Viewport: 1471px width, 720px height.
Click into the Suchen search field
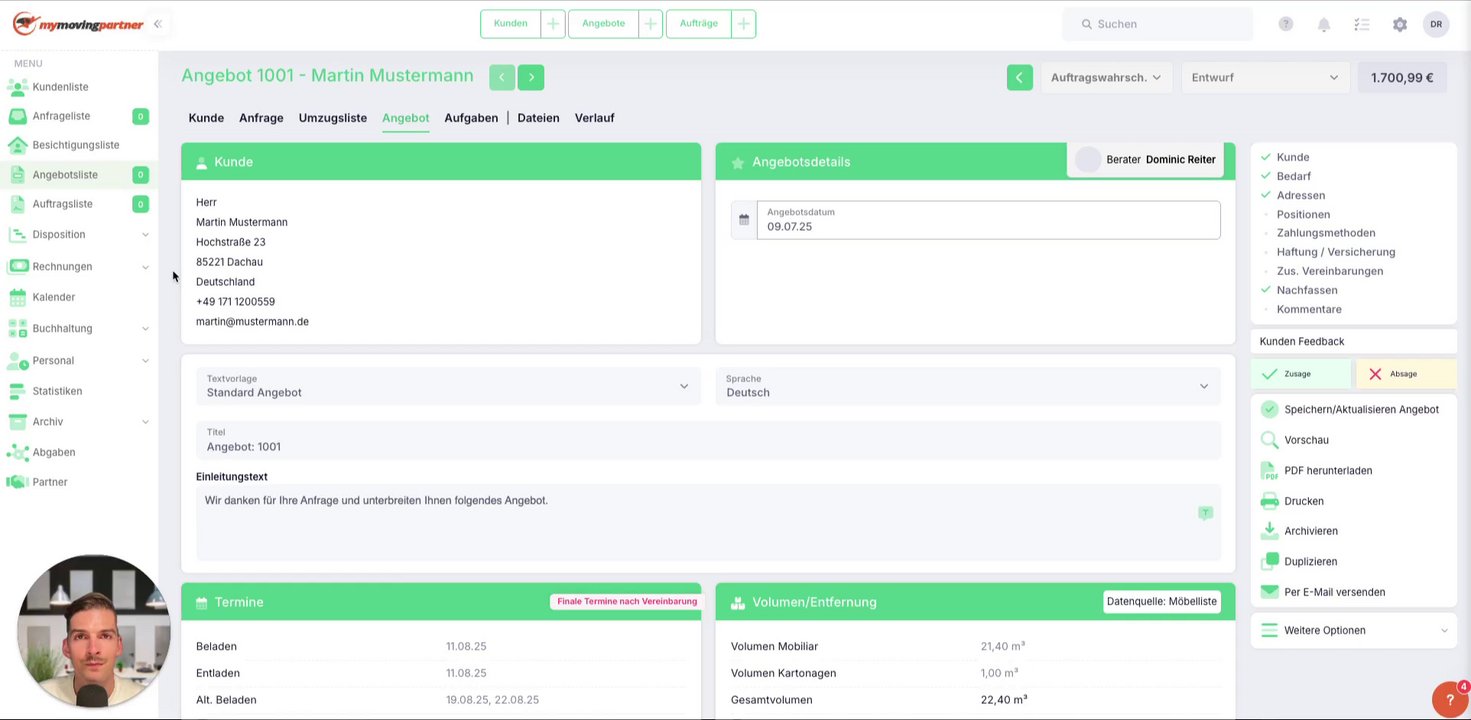coord(1158,24)
